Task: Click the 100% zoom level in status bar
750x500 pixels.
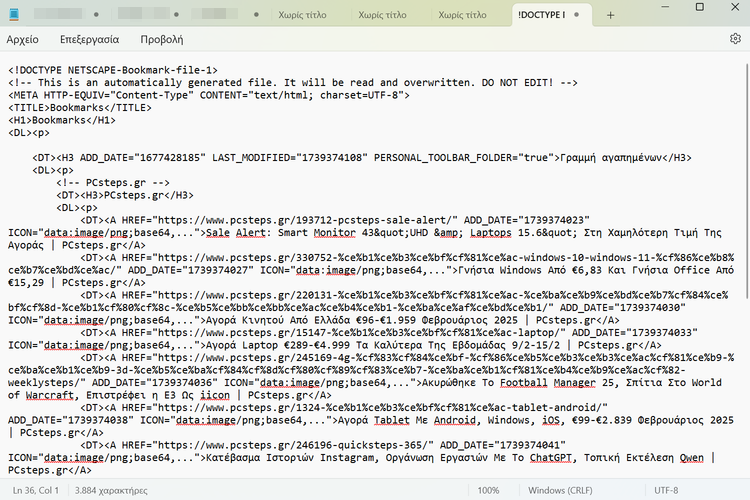Action: (488, 490)
